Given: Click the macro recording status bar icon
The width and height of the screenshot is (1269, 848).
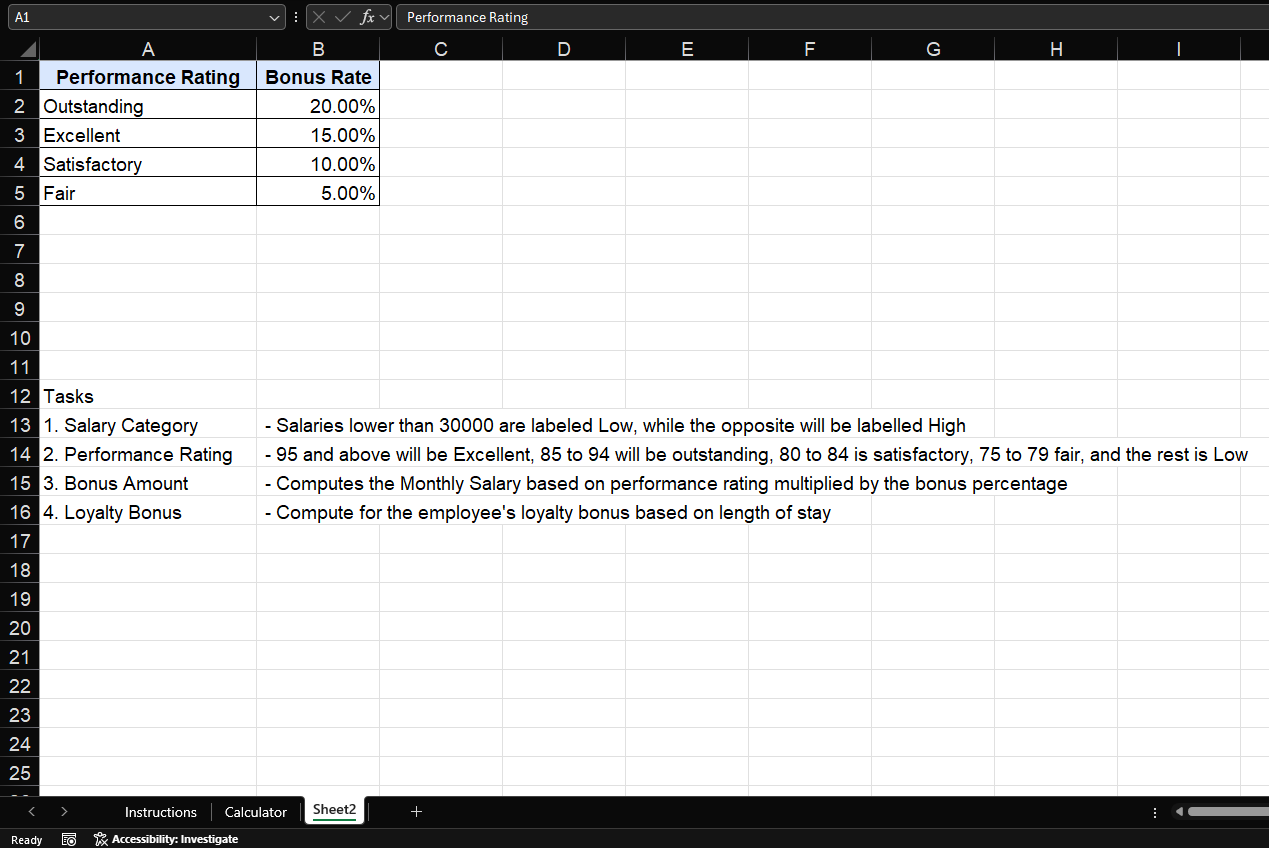Looking at the screenshot, I should 69,839.
